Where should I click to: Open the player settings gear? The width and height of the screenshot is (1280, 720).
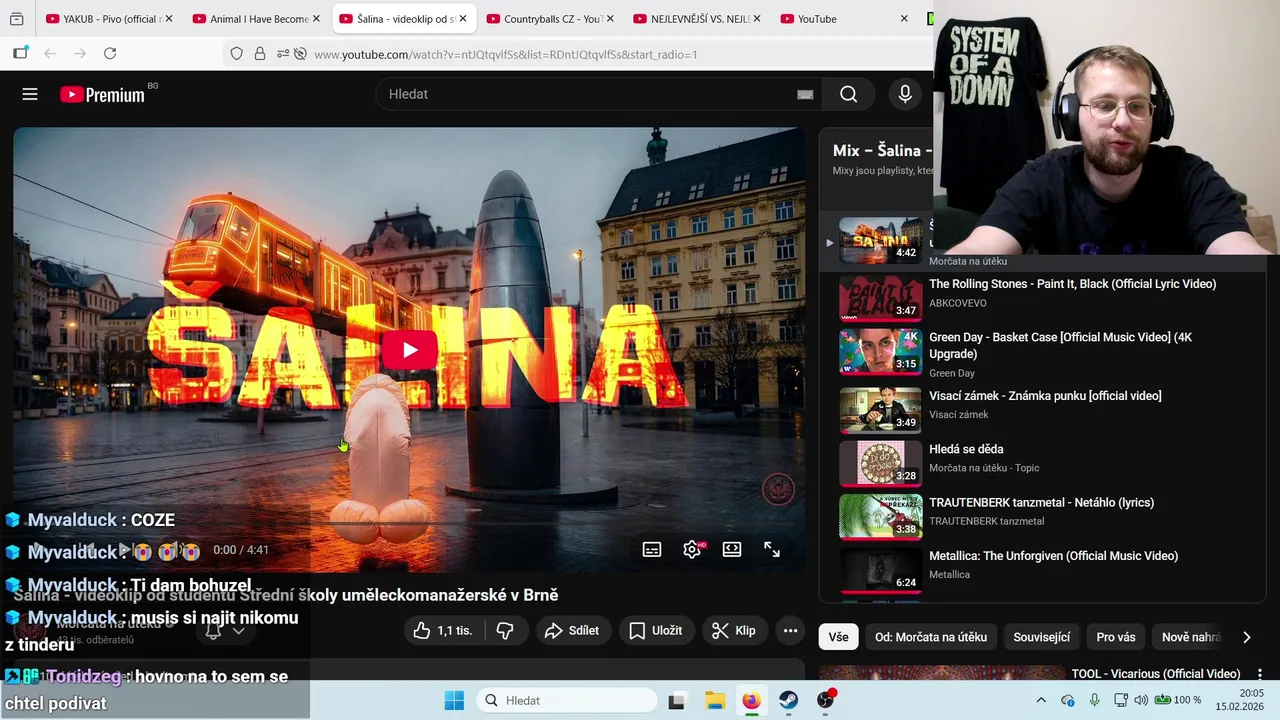pos(692,549)
